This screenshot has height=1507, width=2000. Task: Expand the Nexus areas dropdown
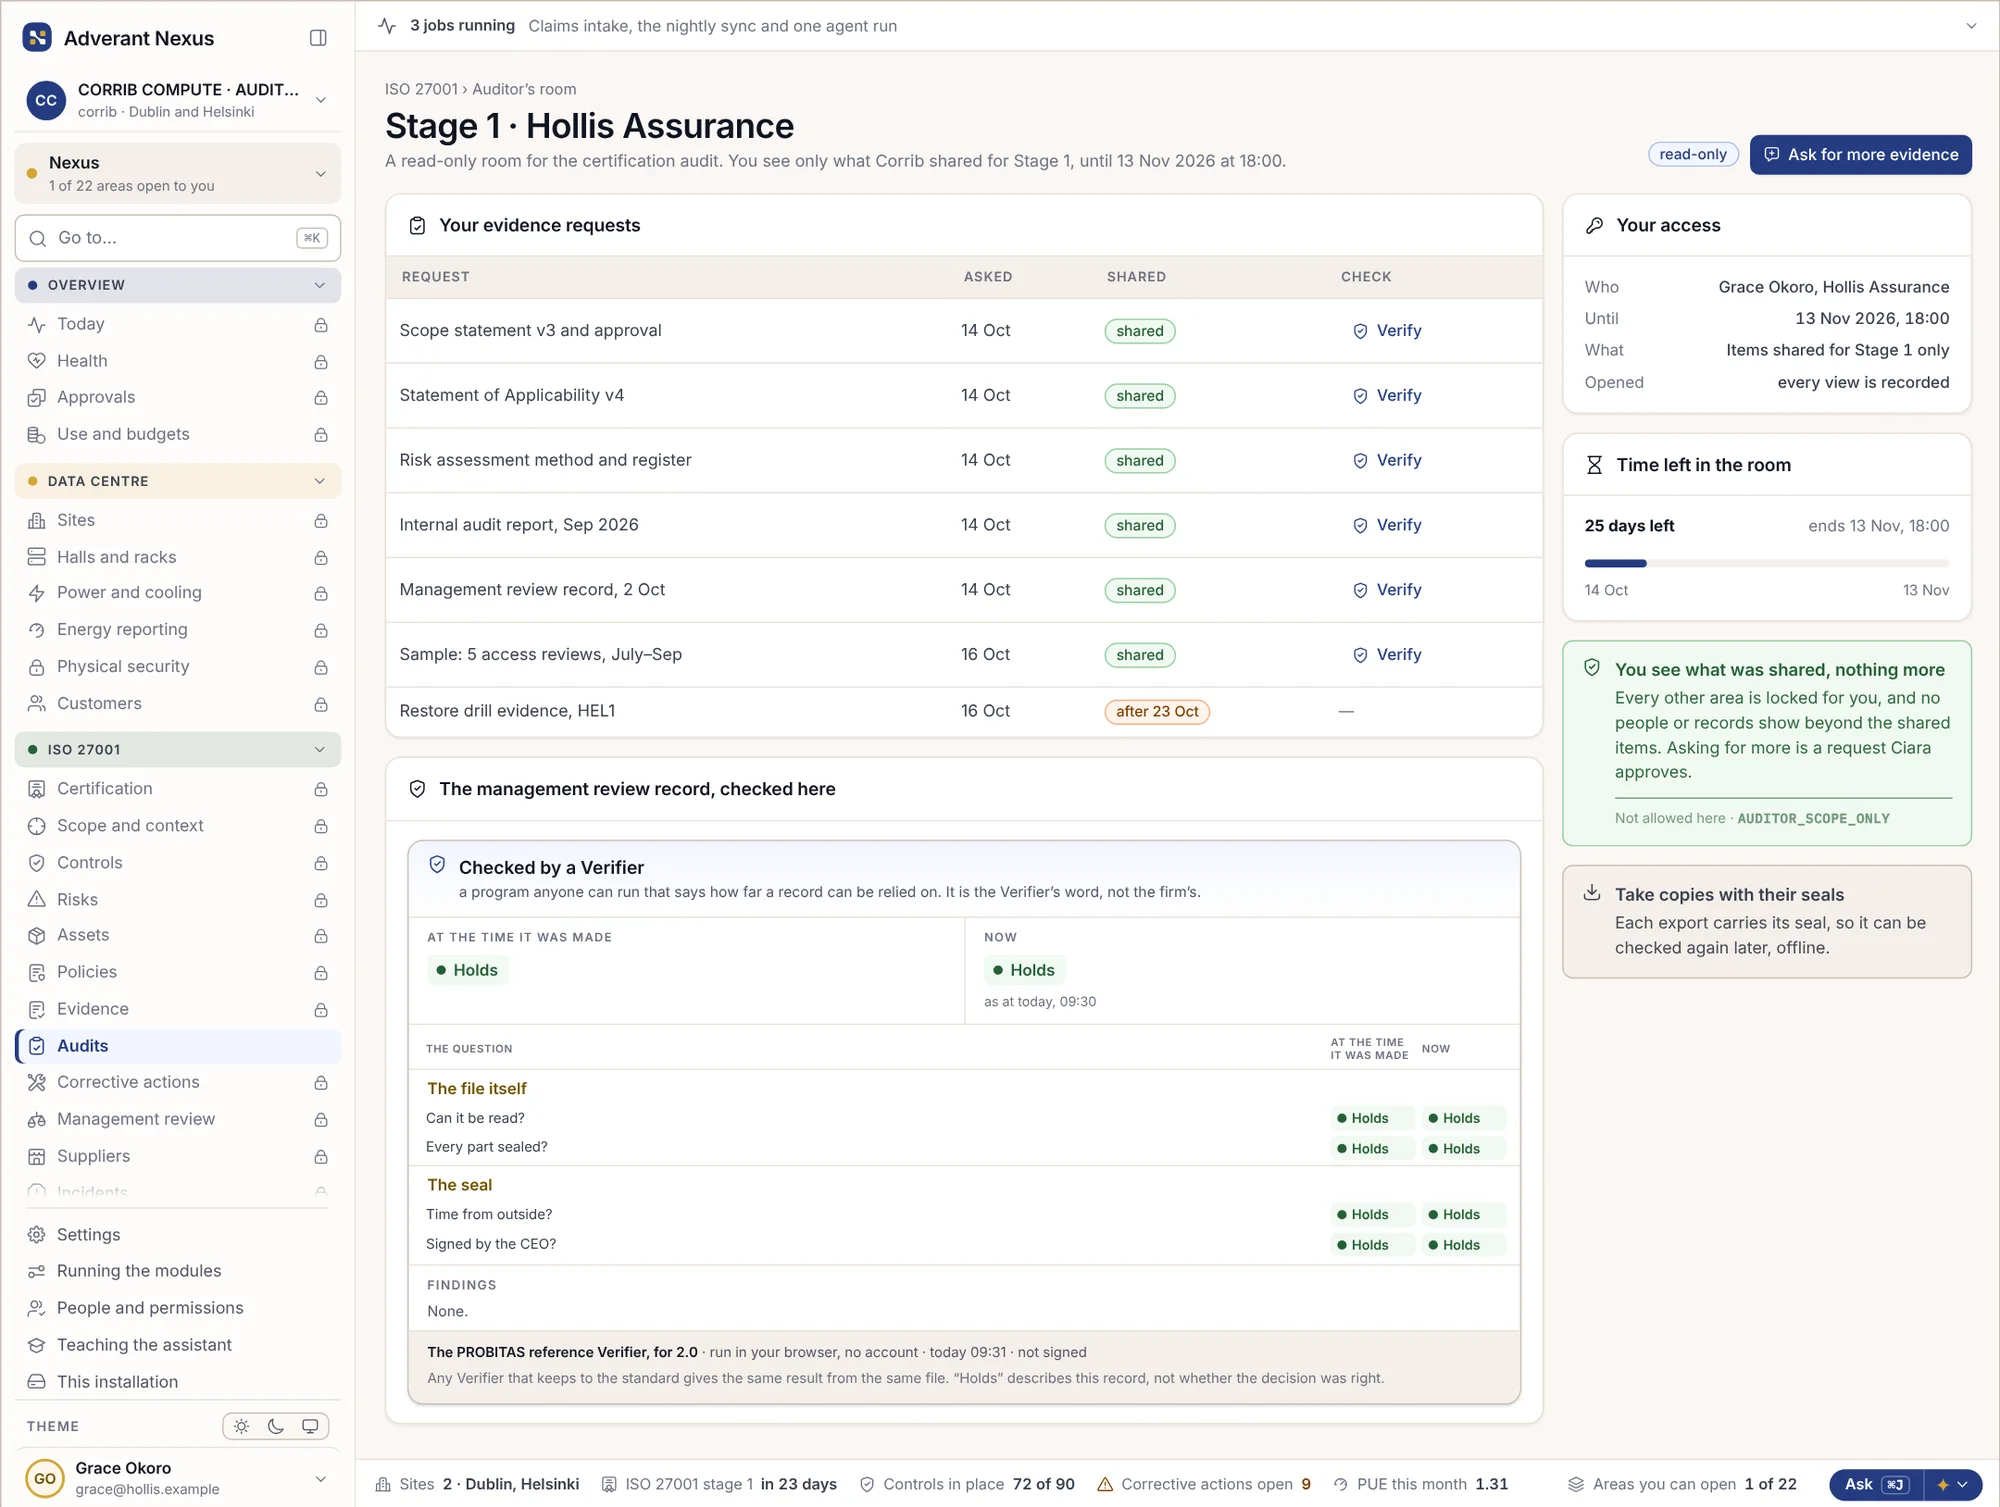click(x=178, y=174)
